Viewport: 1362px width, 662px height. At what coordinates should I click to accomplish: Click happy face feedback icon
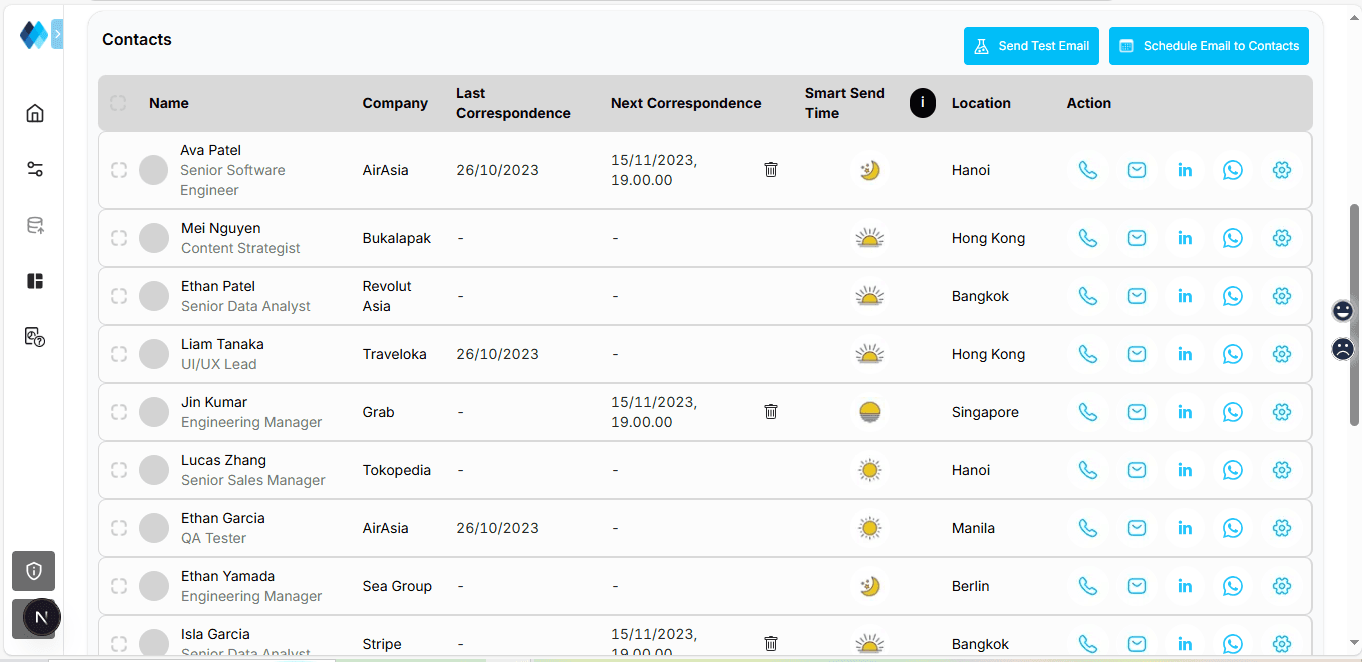(1343, 311)
